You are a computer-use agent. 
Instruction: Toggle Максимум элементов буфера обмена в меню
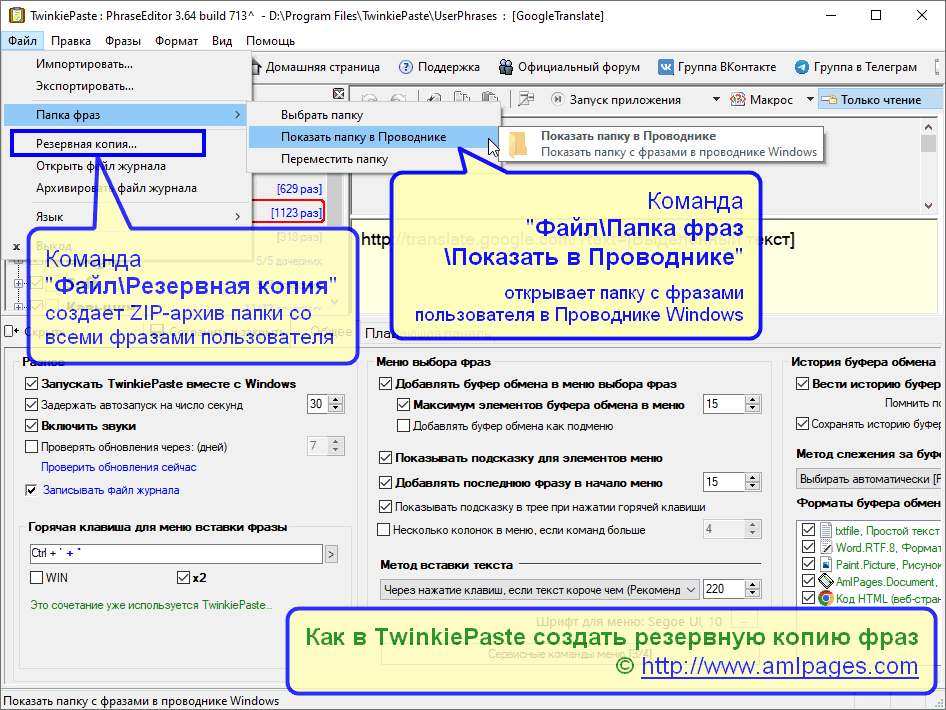404,405
